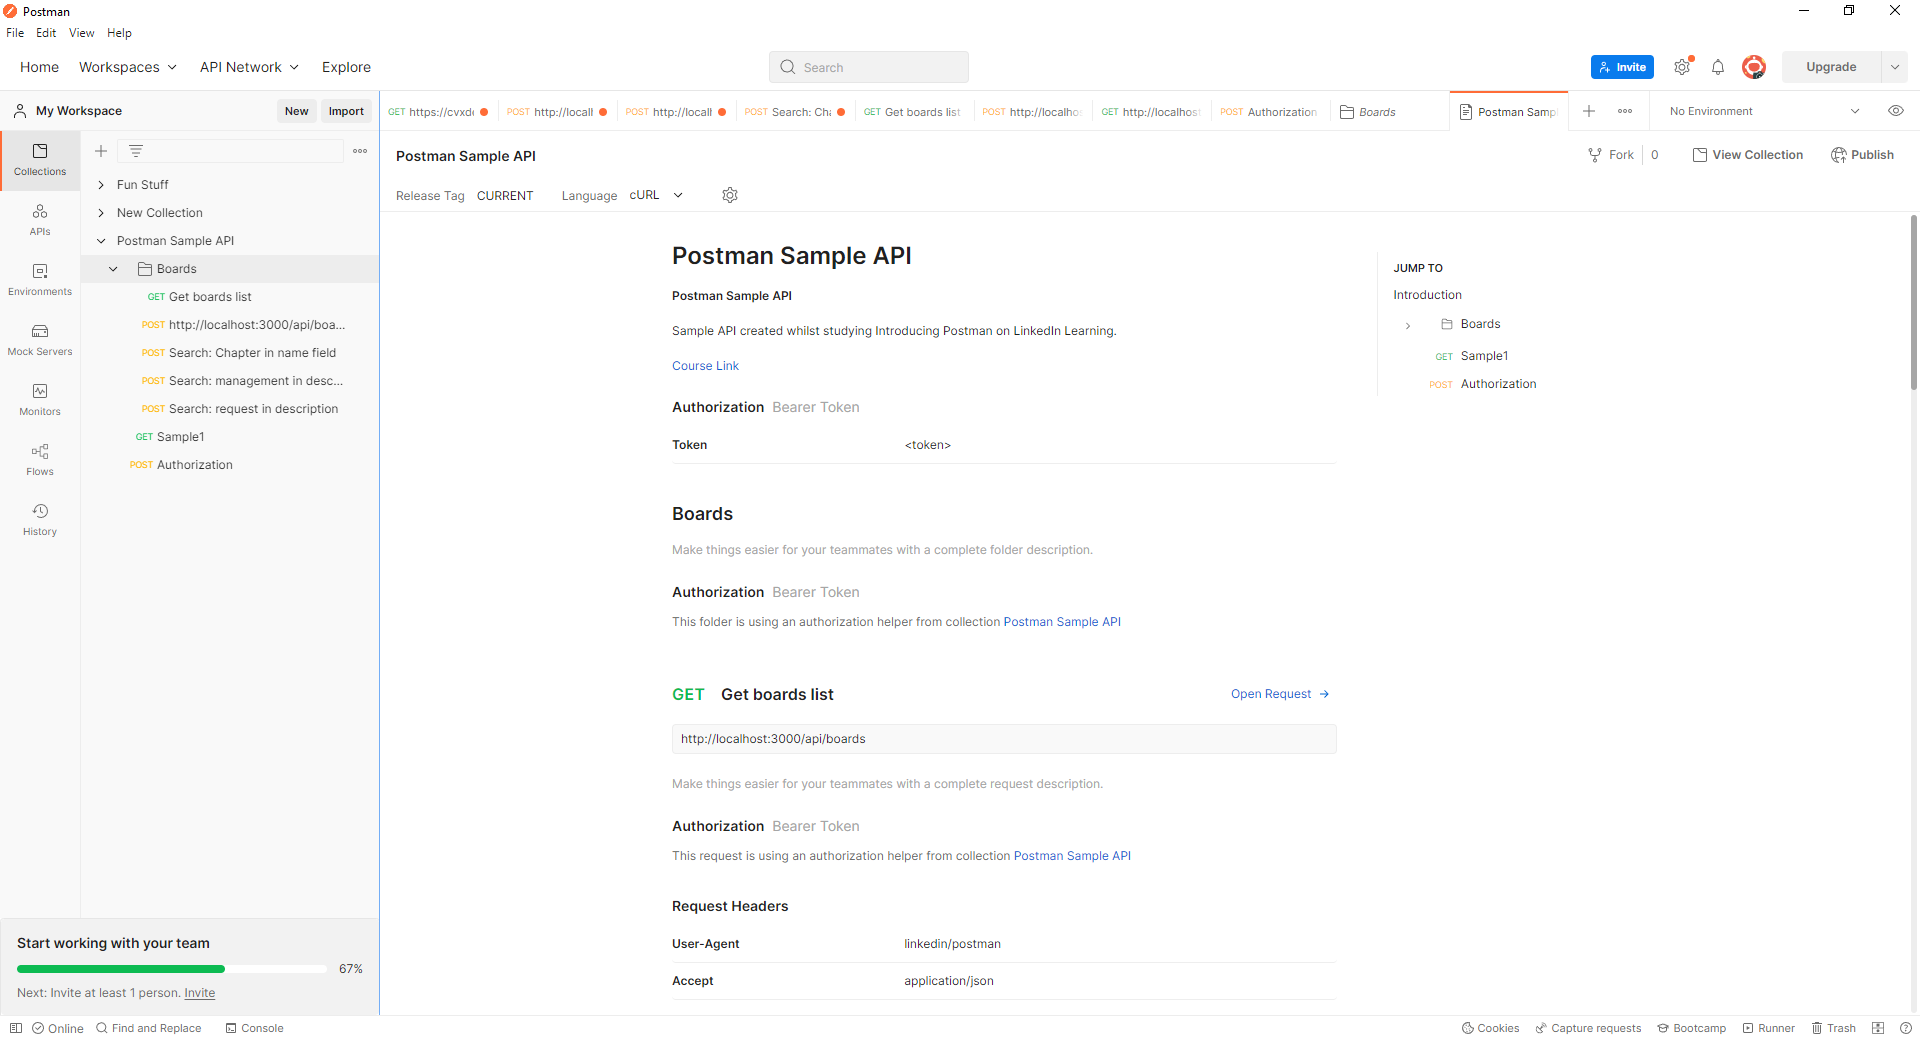Open notifications bell icon
The image size is (1920, 1040).
(1718, 67)
